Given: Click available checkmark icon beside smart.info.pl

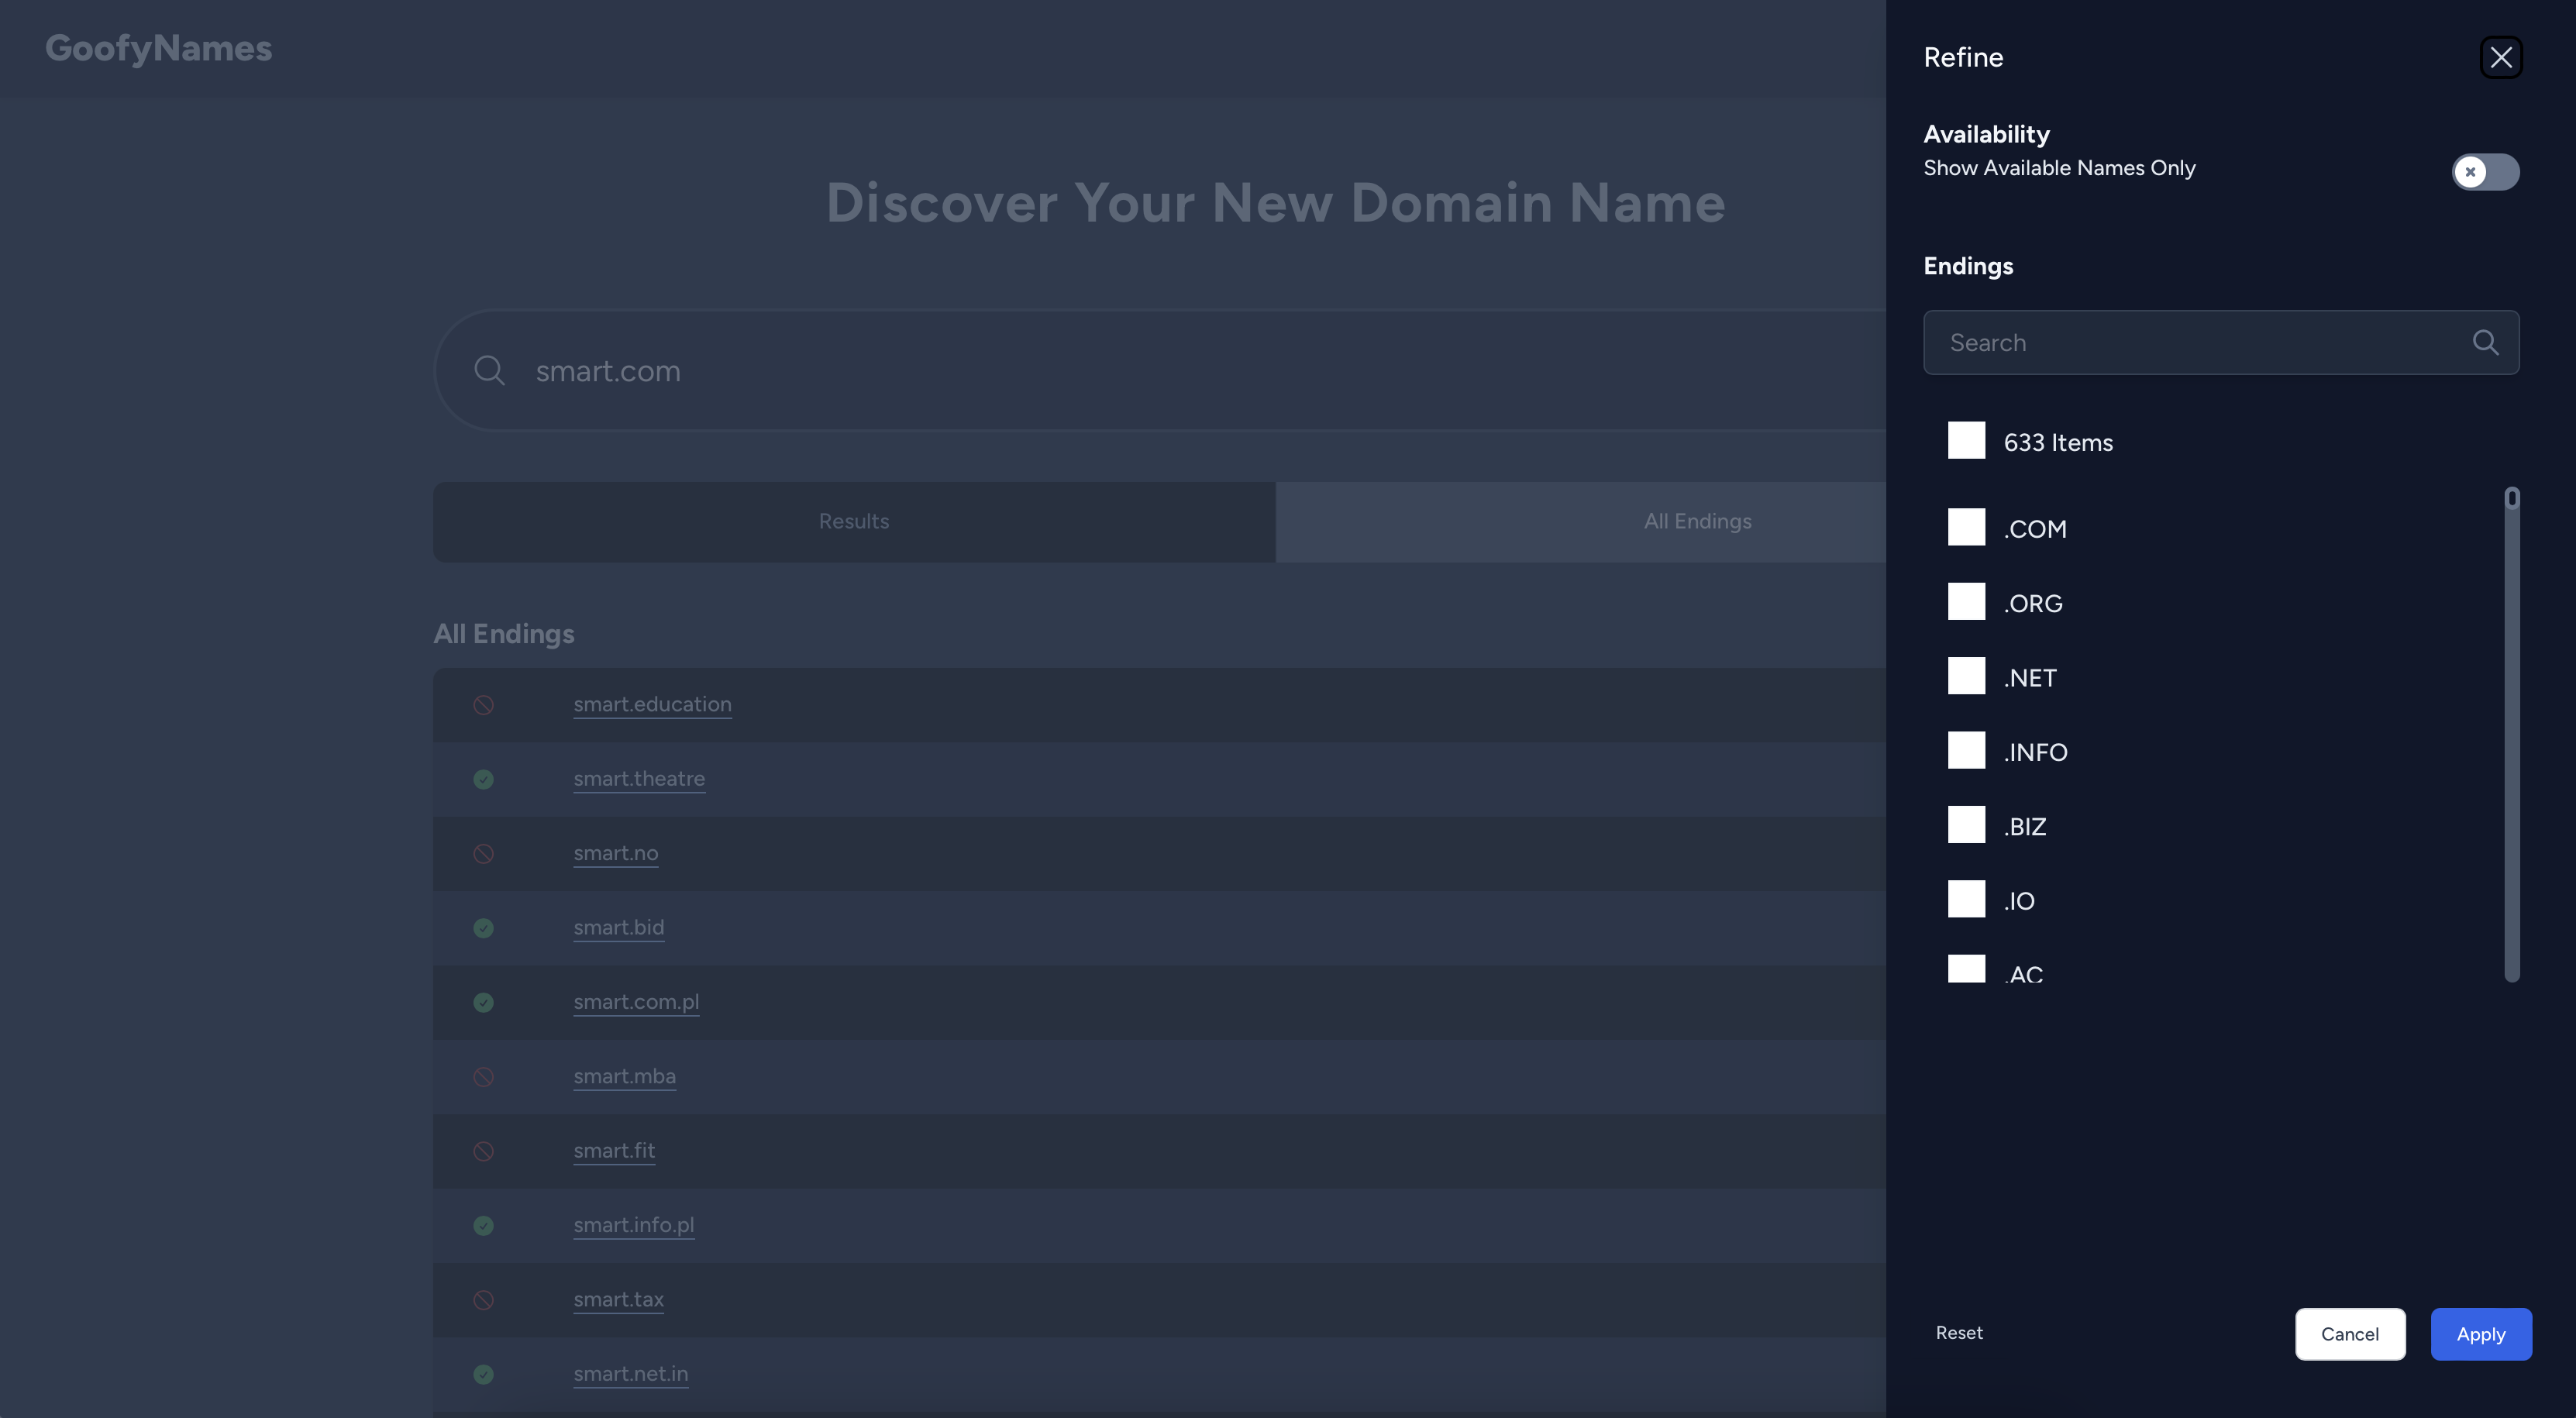Looking at the screenshot, I should coord(483,1226).
